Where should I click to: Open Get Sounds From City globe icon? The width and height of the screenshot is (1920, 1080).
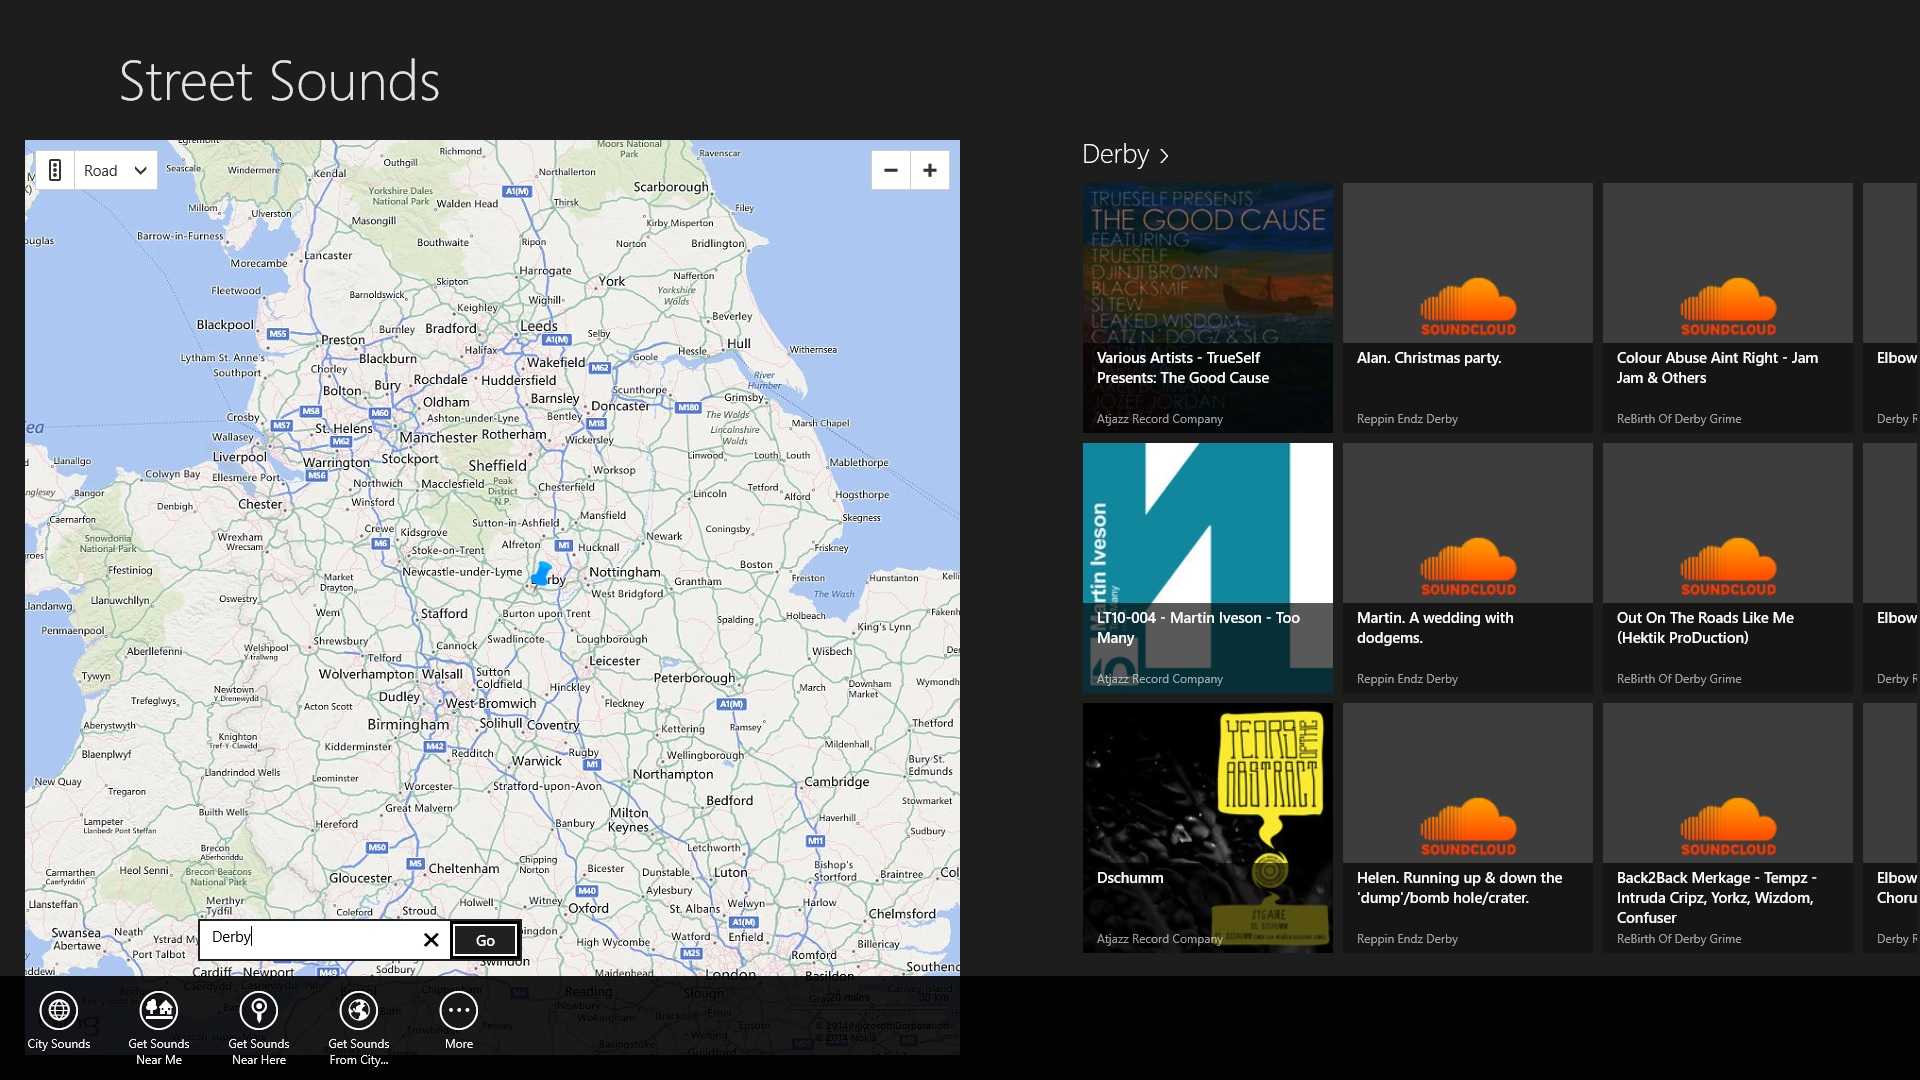click(359, 1011)
